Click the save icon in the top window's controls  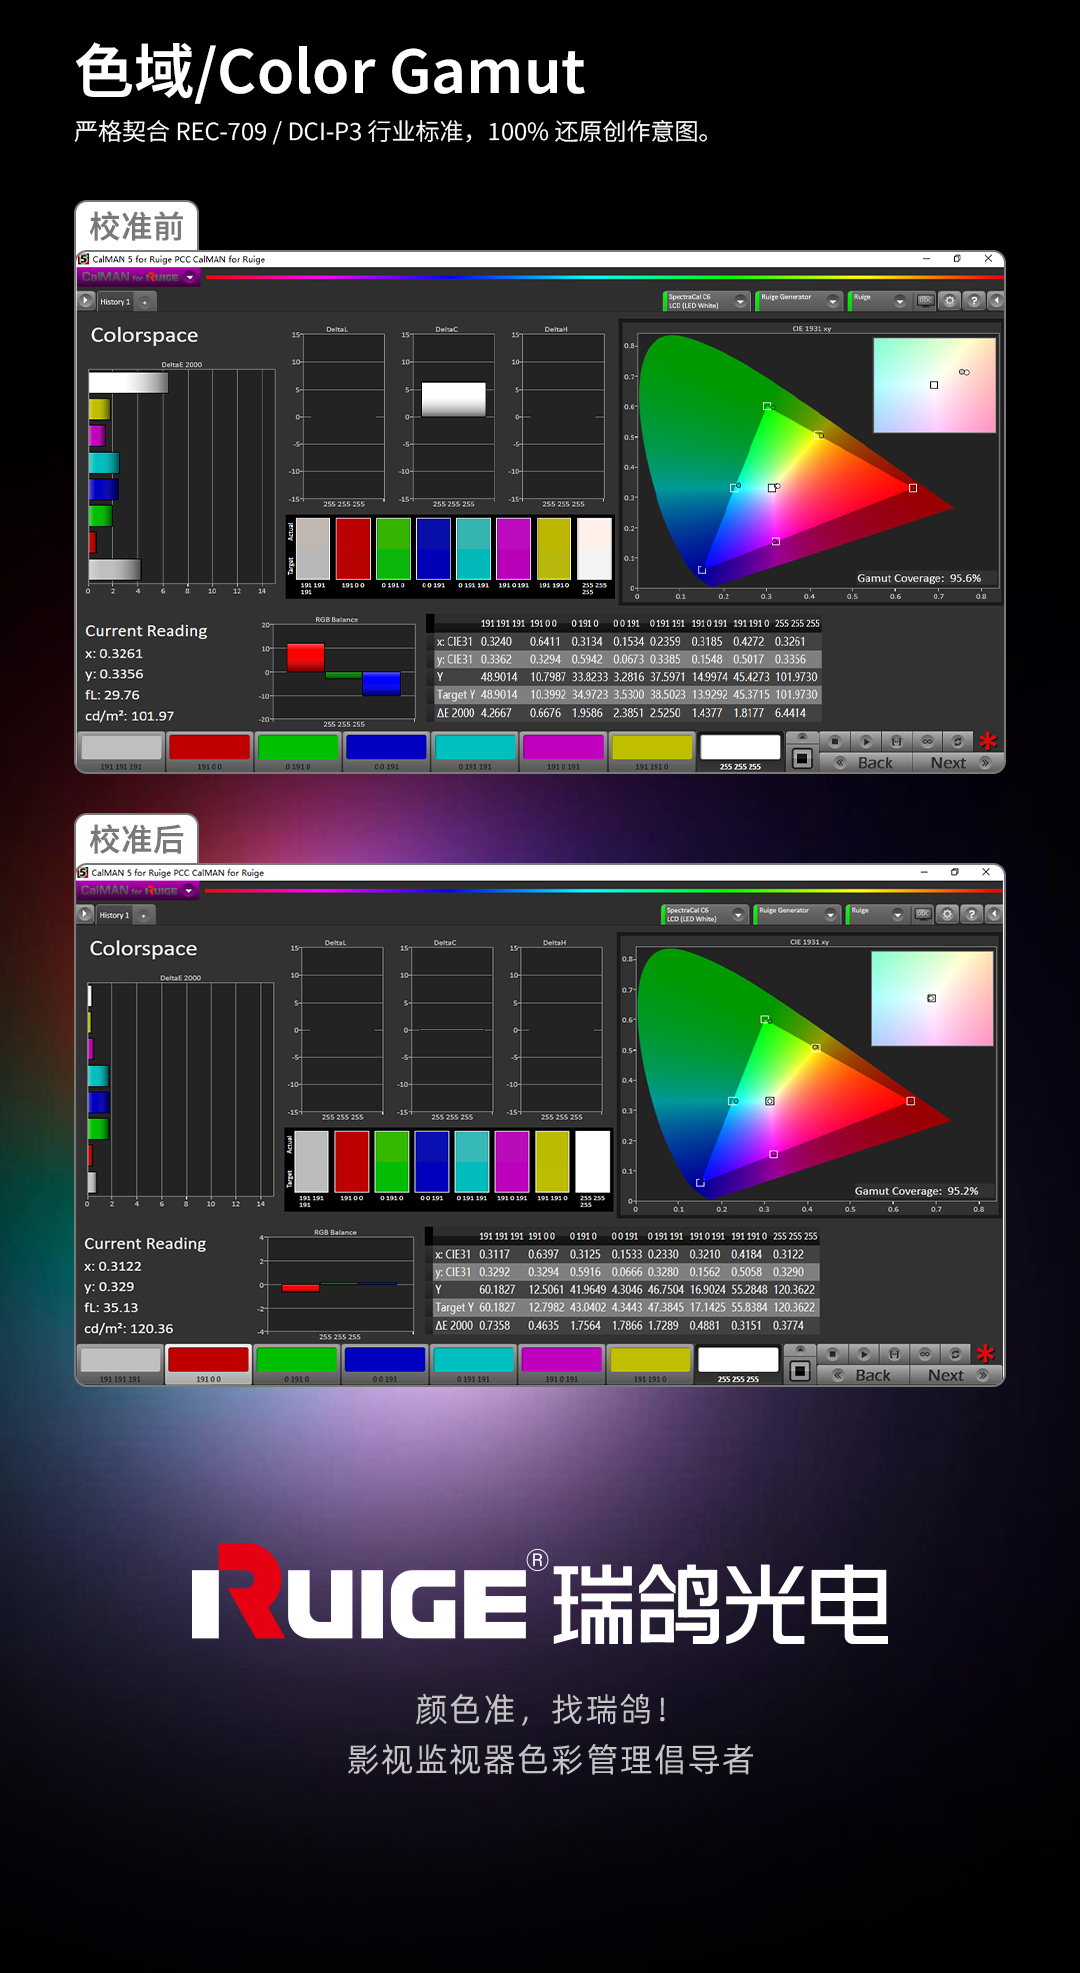click(896, 741)
